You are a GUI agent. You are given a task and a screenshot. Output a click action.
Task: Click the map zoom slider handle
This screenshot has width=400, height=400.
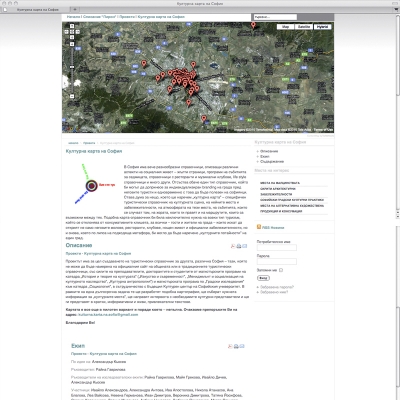[x=72, y=67]
